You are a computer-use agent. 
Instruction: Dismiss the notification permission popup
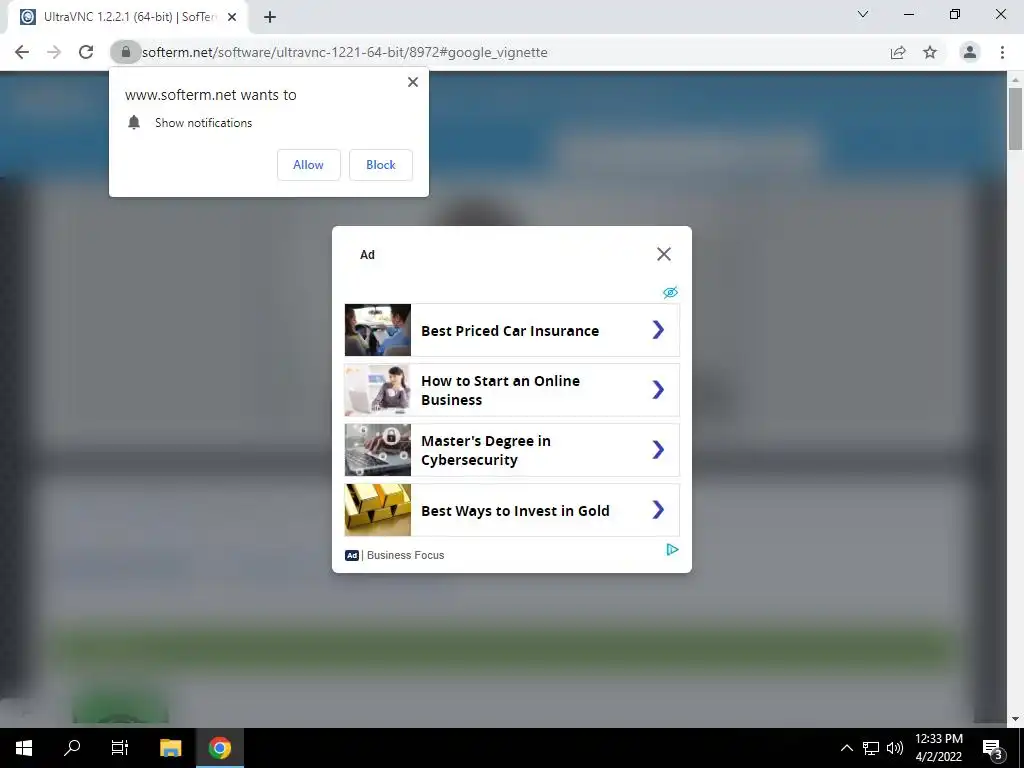coord(413,82)
